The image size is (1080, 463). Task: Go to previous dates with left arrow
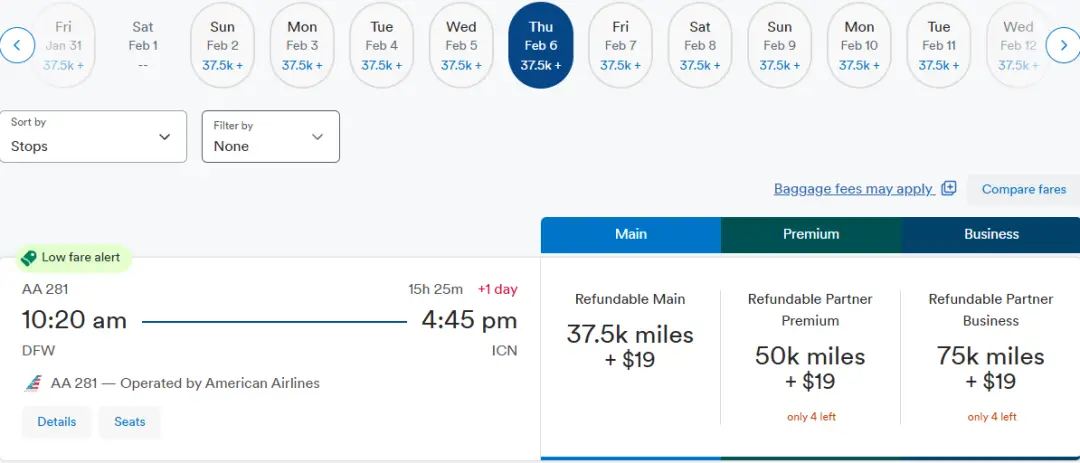pyautogui.click(x=18, y=45)
